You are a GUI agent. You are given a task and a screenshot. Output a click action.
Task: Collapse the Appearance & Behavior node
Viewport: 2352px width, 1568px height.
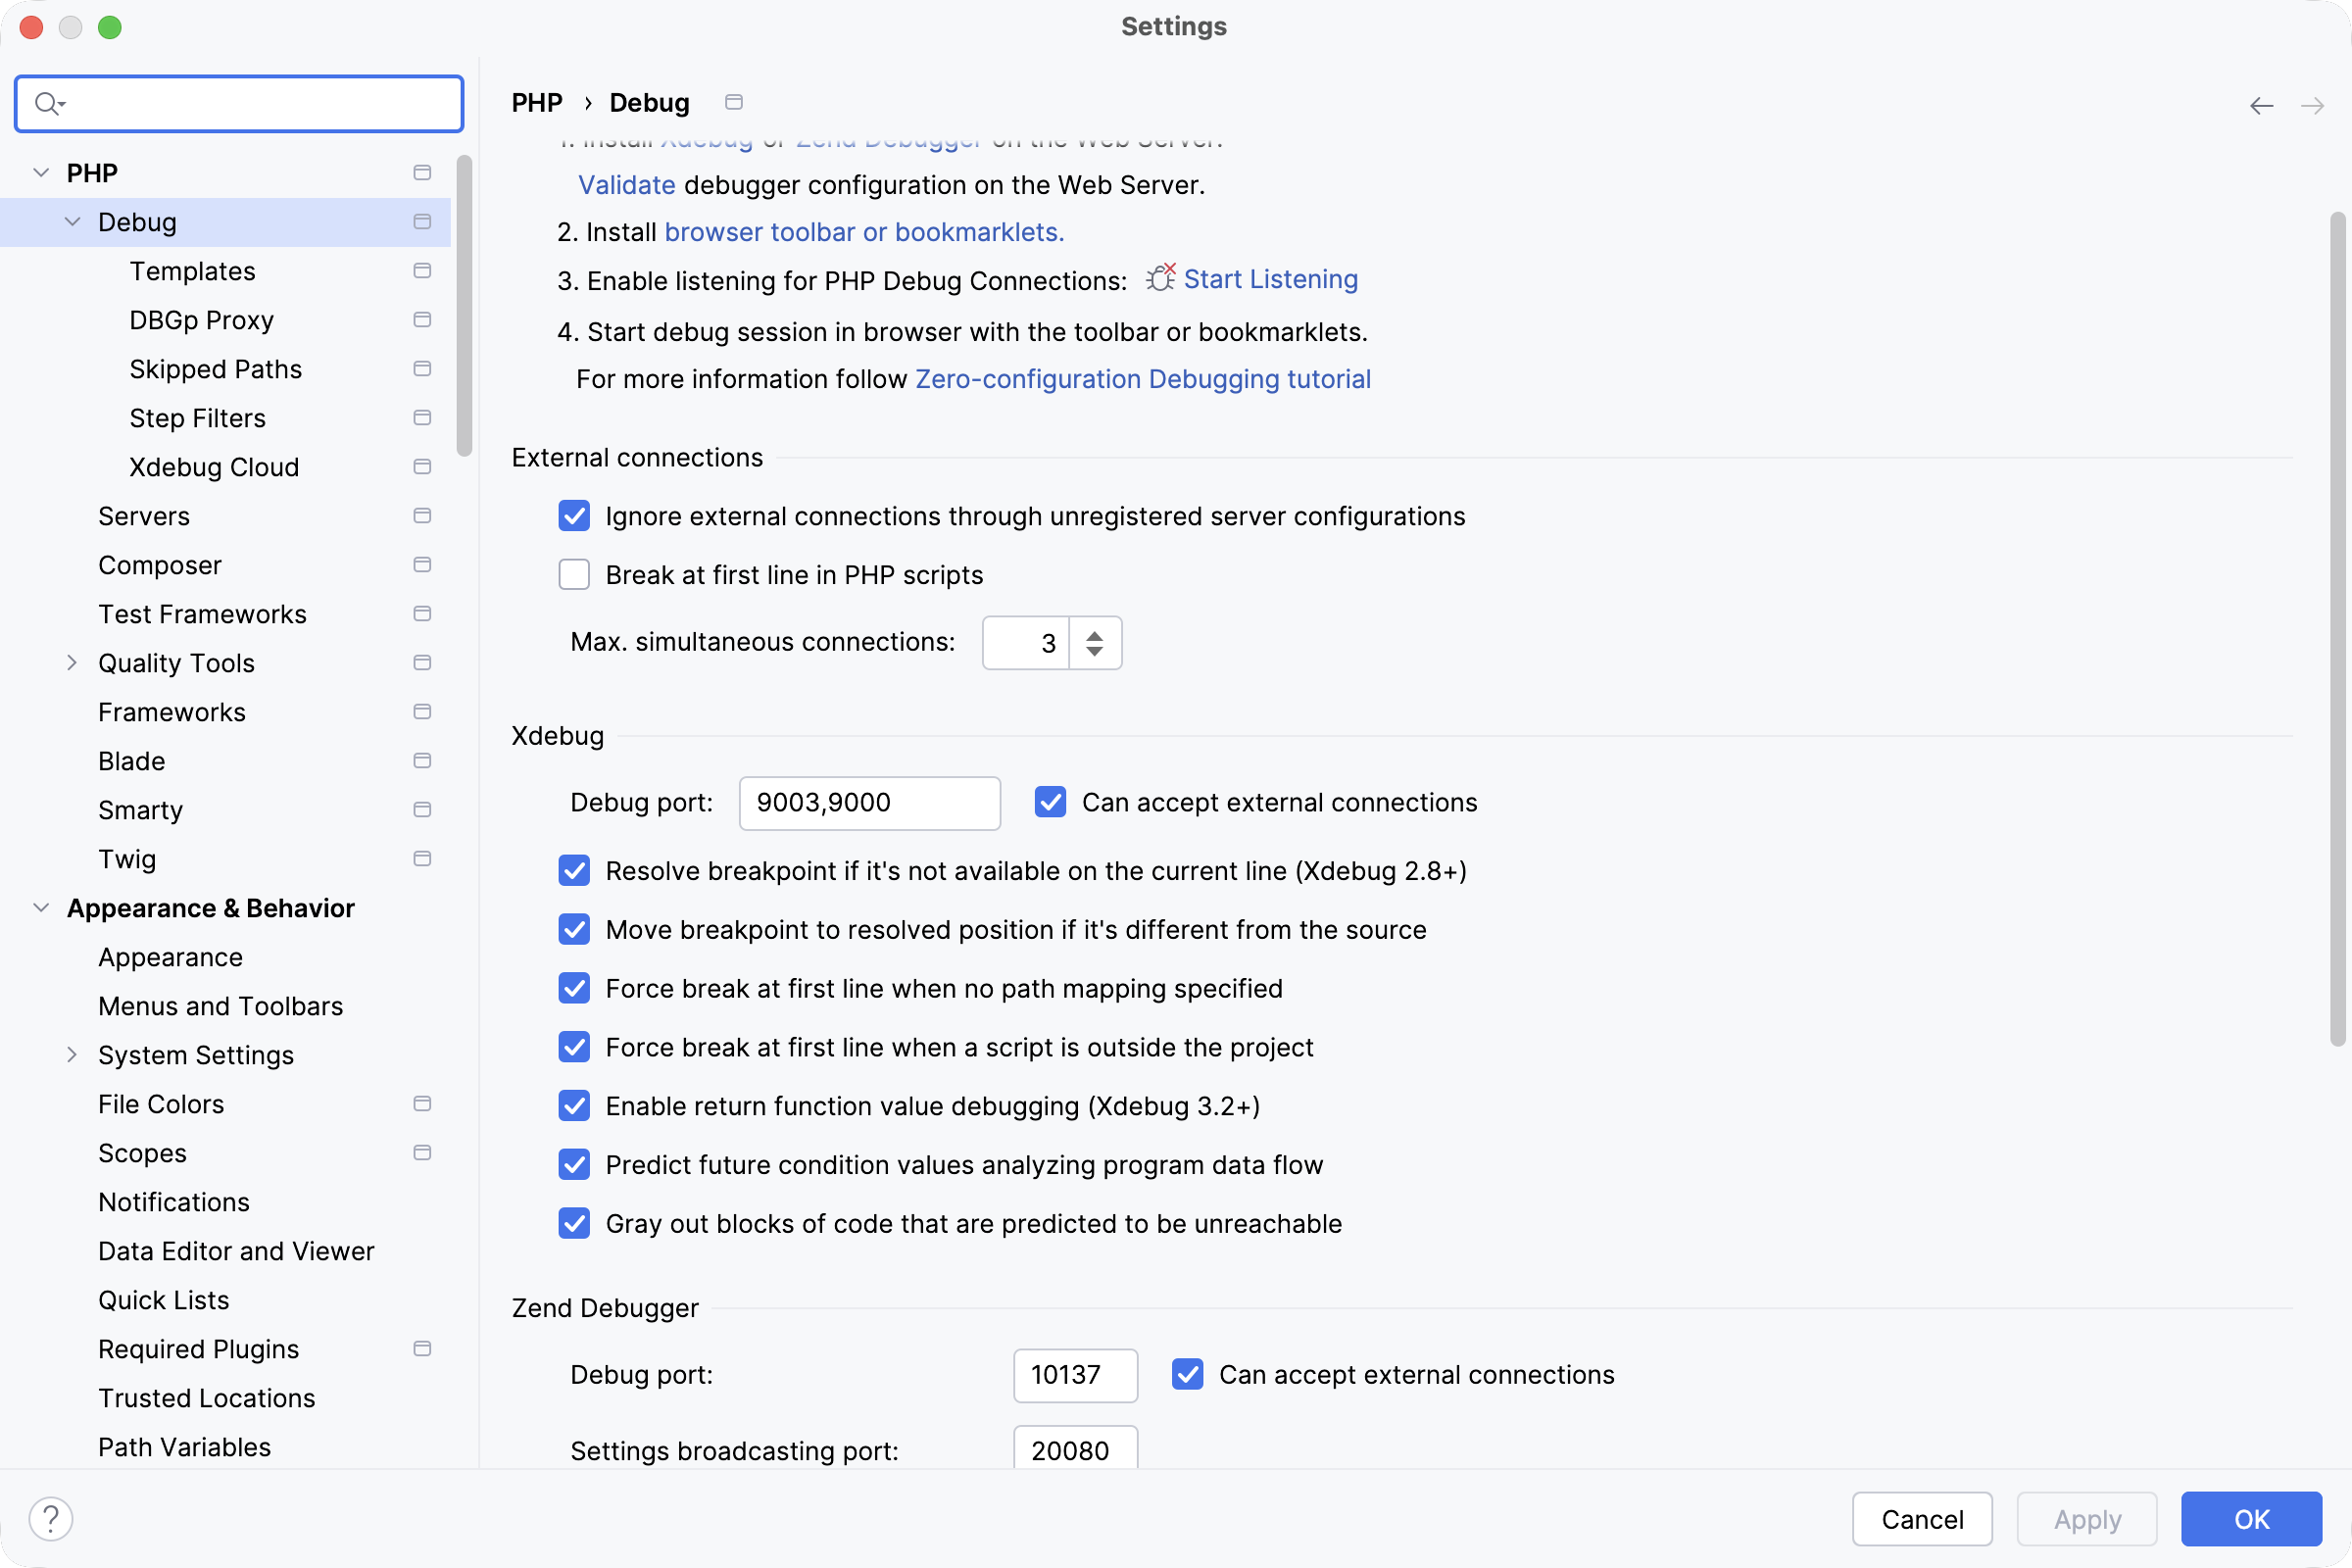point(41,907)
